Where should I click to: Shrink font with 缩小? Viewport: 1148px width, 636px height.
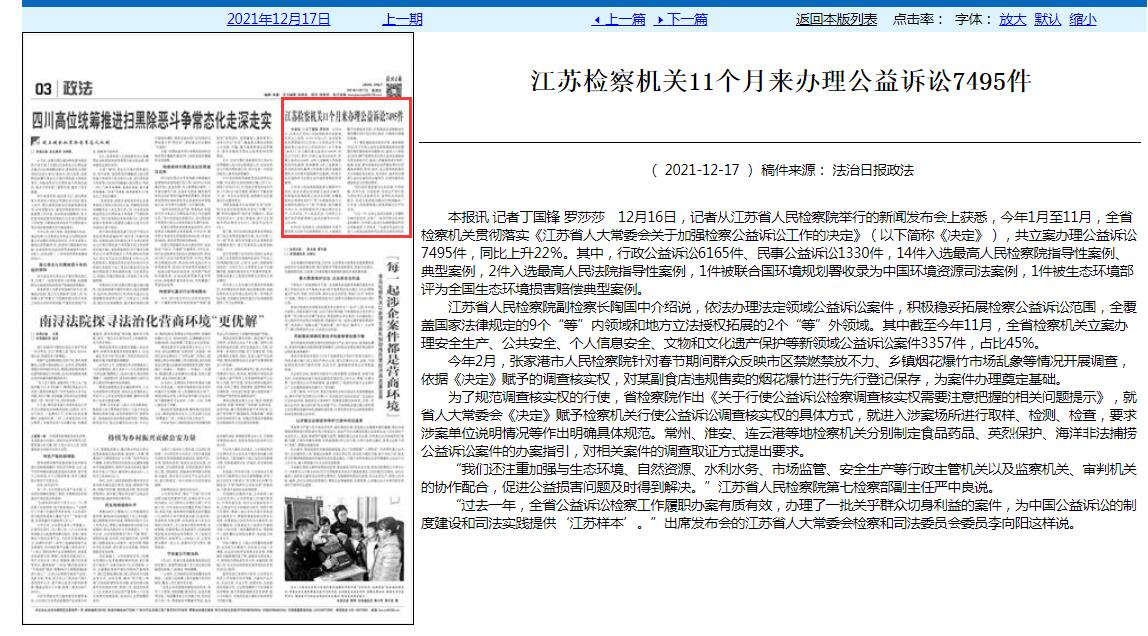pyautogui.click(x=1083, y=19)
